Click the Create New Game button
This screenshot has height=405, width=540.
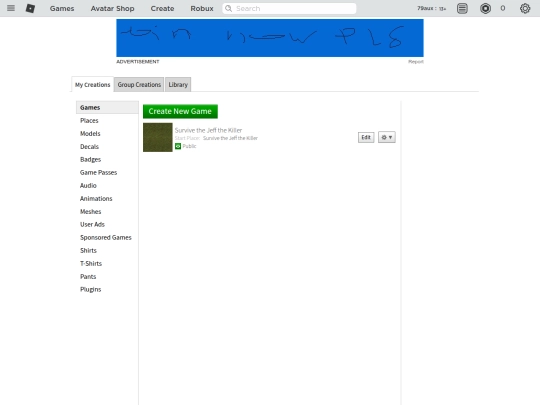(180, 111)
